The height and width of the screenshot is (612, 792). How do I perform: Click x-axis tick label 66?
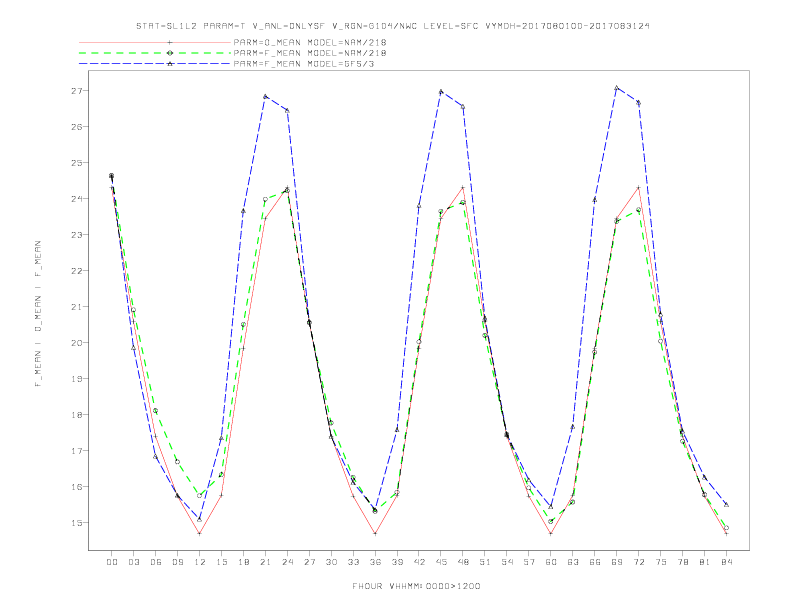coord(595,562)
